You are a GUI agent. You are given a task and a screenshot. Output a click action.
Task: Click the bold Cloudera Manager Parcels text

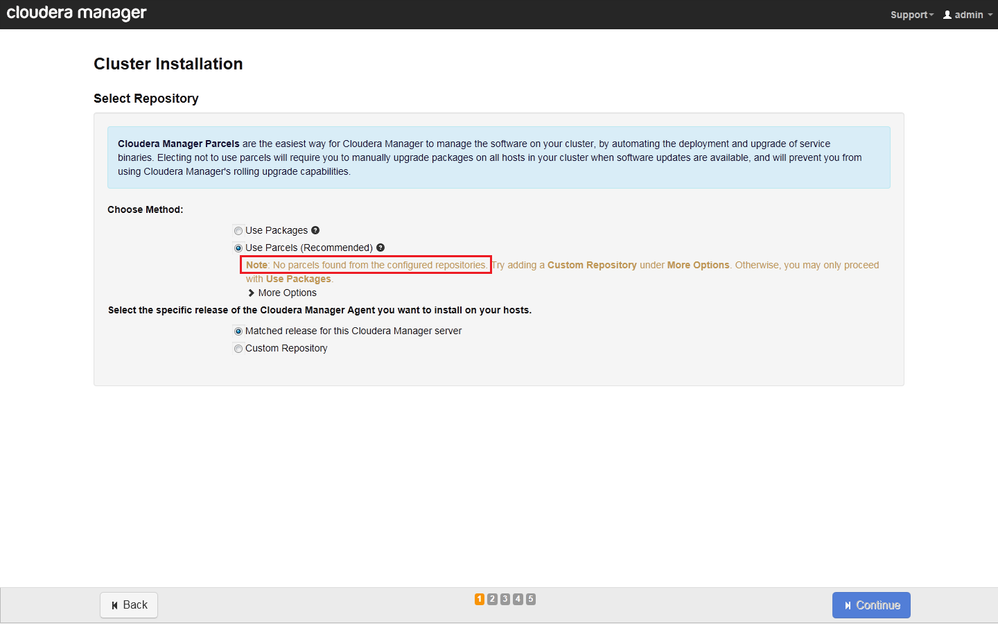[178, 144]
